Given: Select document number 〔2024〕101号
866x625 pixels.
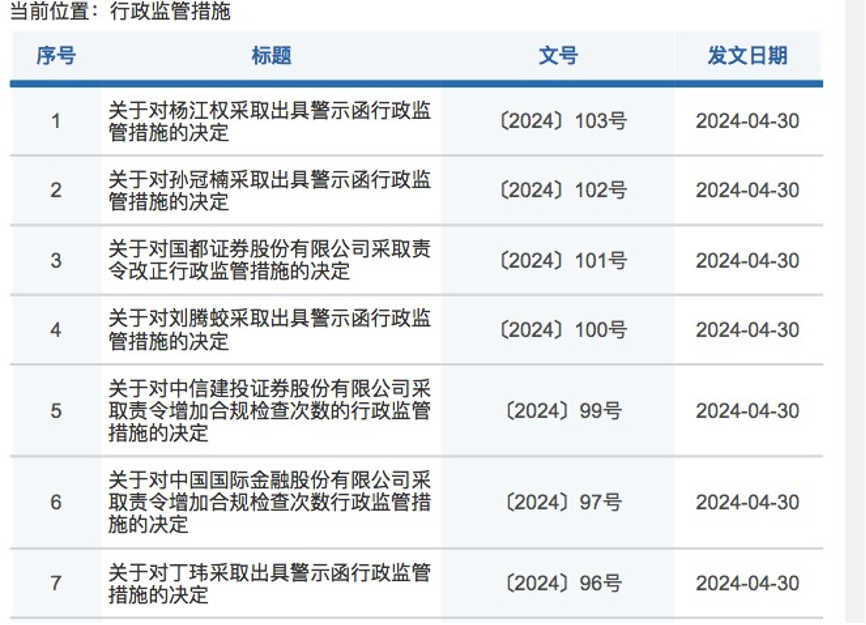Looking at the screenshot, I should (x=563, y=261).
